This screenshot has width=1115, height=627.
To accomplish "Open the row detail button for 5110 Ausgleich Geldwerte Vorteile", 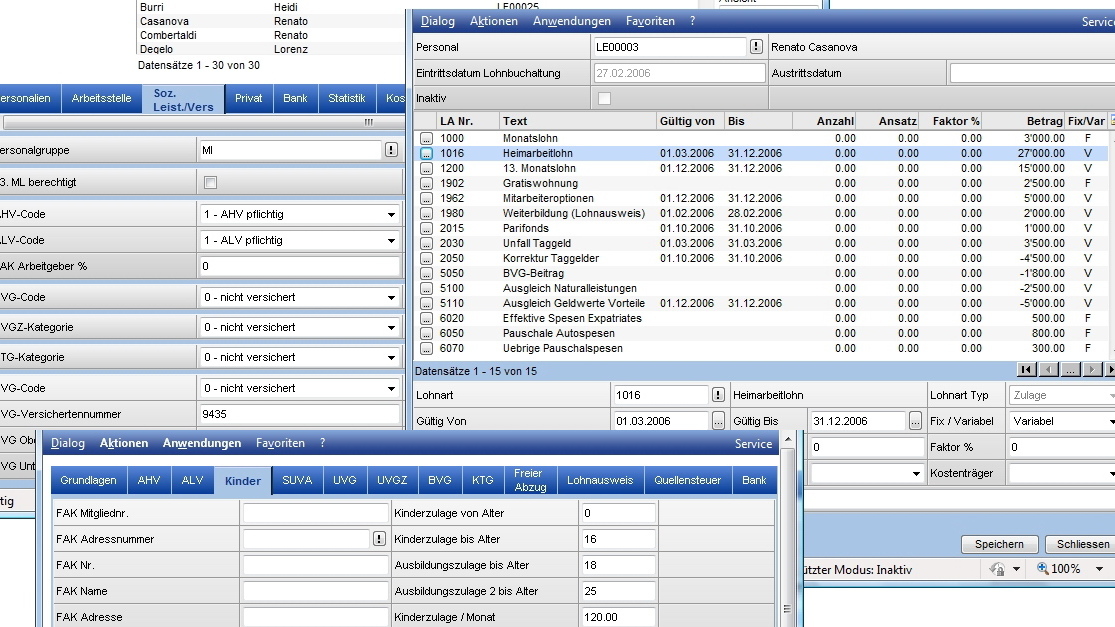I will 426,304.
